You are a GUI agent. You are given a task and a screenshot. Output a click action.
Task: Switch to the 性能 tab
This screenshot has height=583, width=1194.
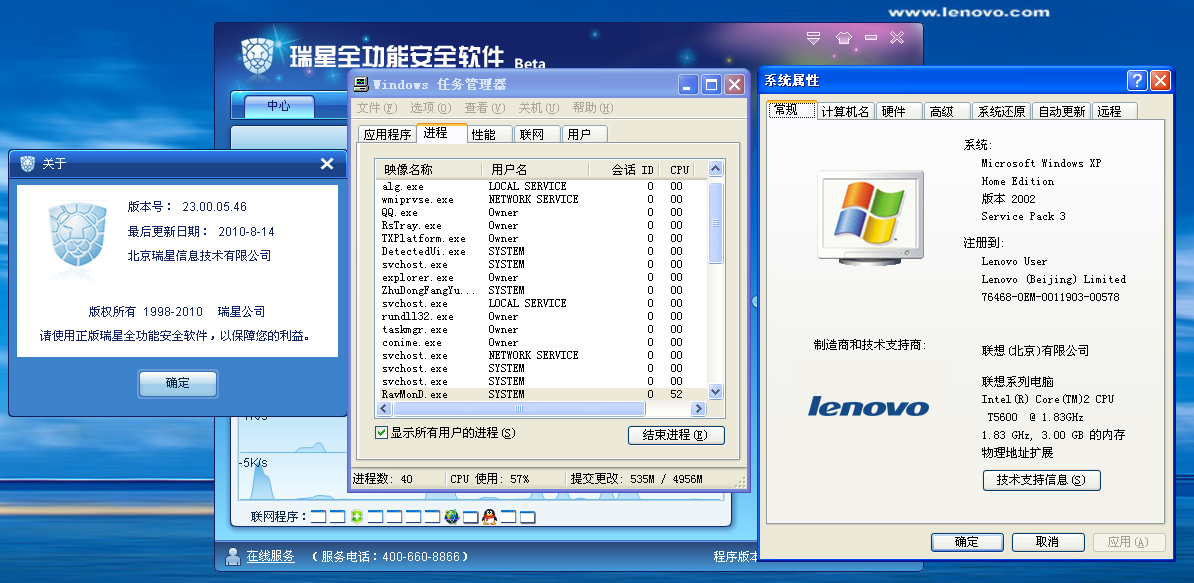click(490, 135)
